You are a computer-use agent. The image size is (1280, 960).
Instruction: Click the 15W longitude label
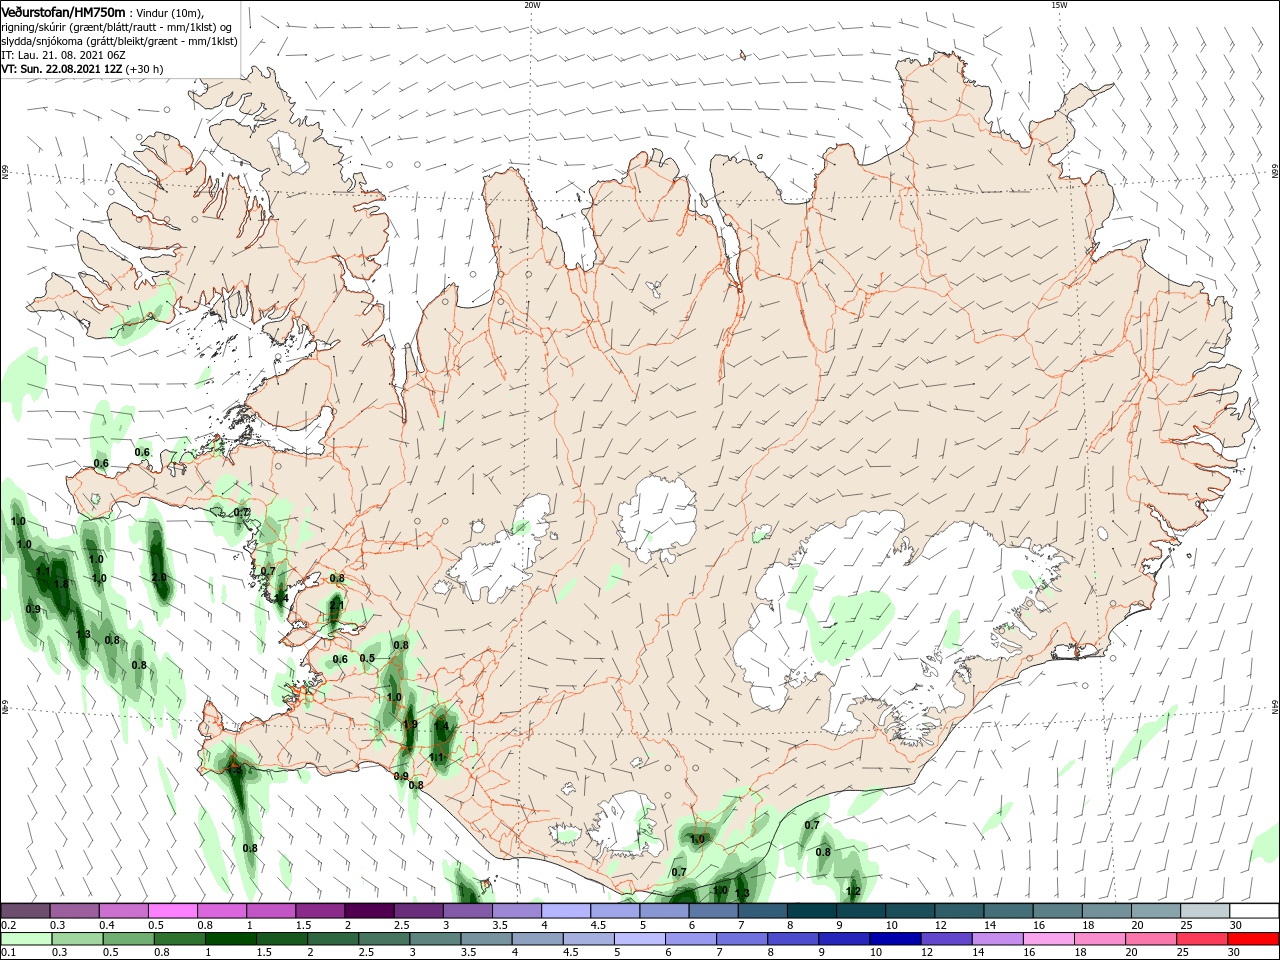click(1058, 5)
